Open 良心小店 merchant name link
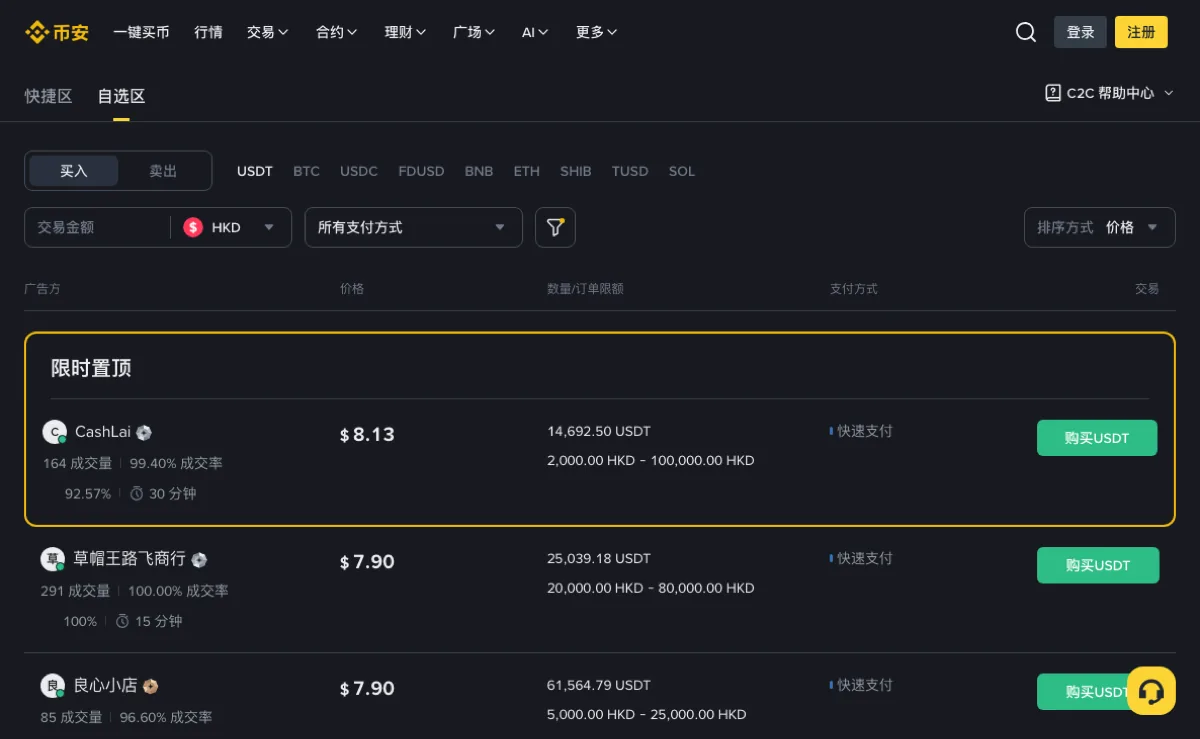1200x739 pixels. 105,686
